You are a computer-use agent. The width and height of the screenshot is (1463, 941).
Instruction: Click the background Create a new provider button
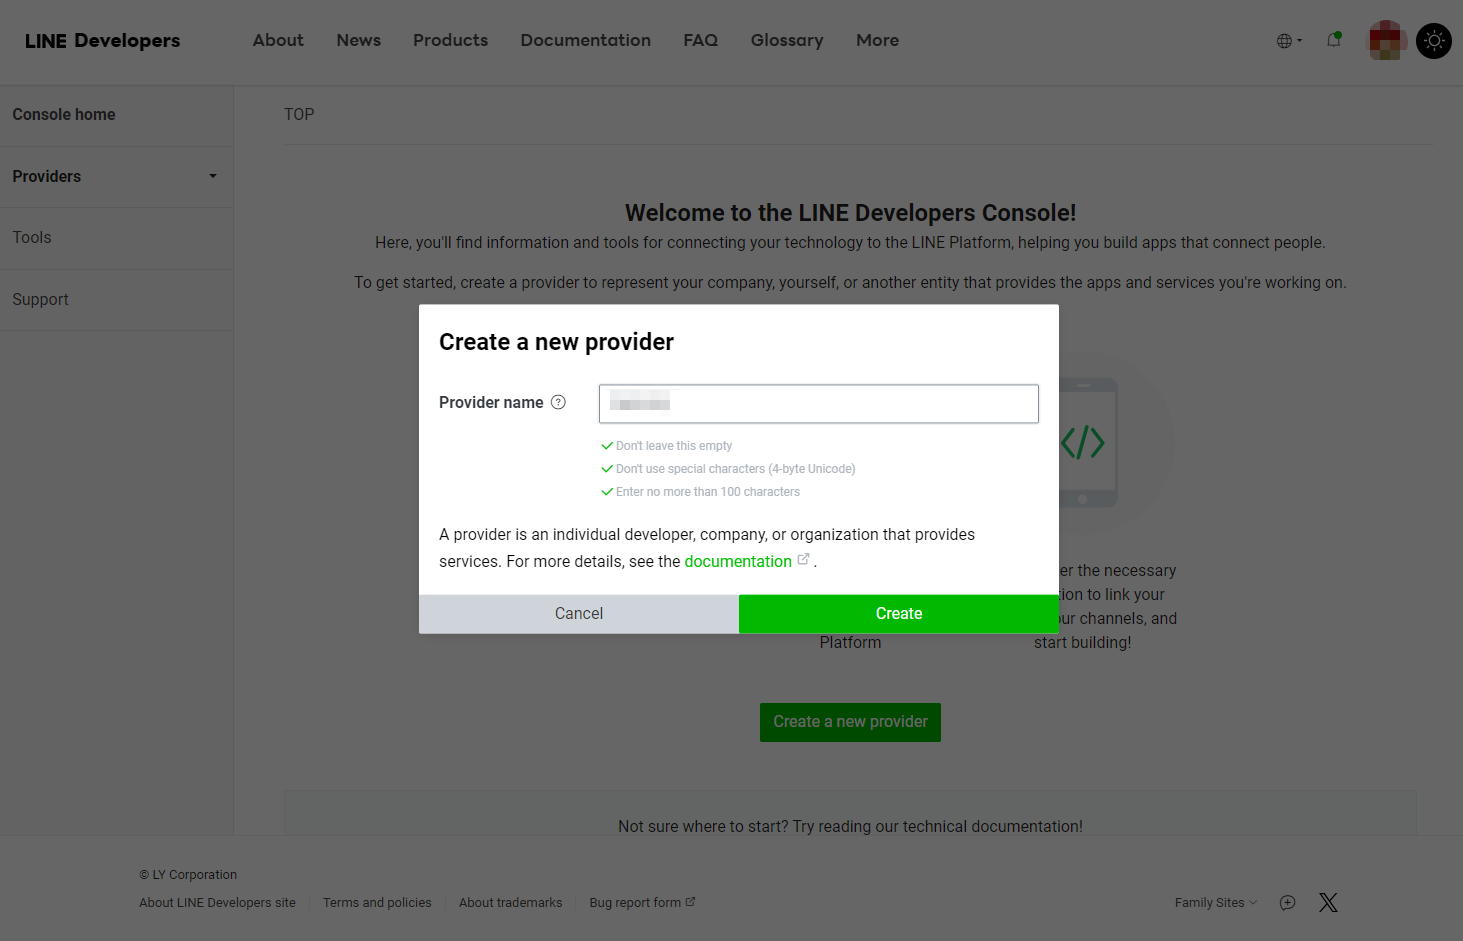[850, 722]
